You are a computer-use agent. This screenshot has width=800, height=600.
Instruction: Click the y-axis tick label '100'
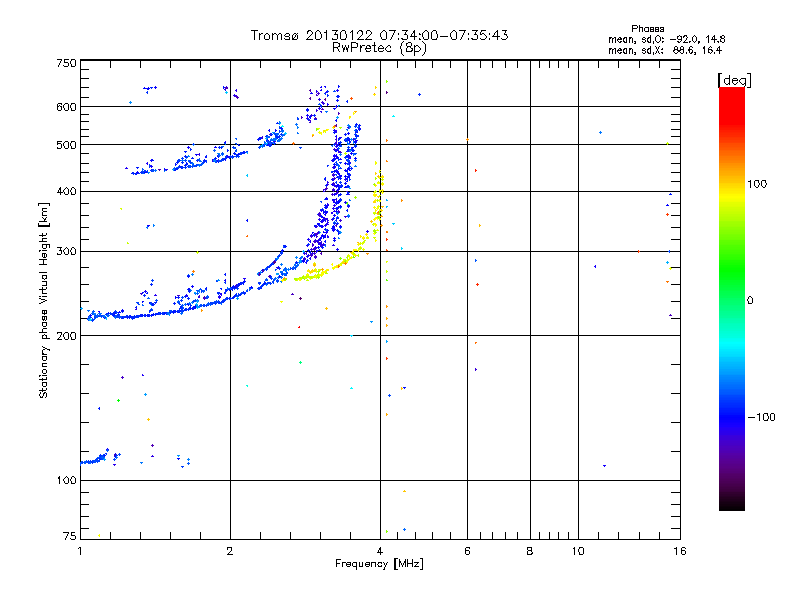pos(66,480)
